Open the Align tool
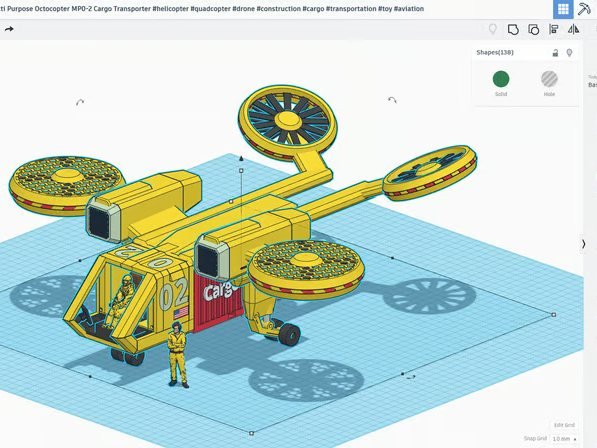Screen dimensions: 597x448 click(554, 29)
